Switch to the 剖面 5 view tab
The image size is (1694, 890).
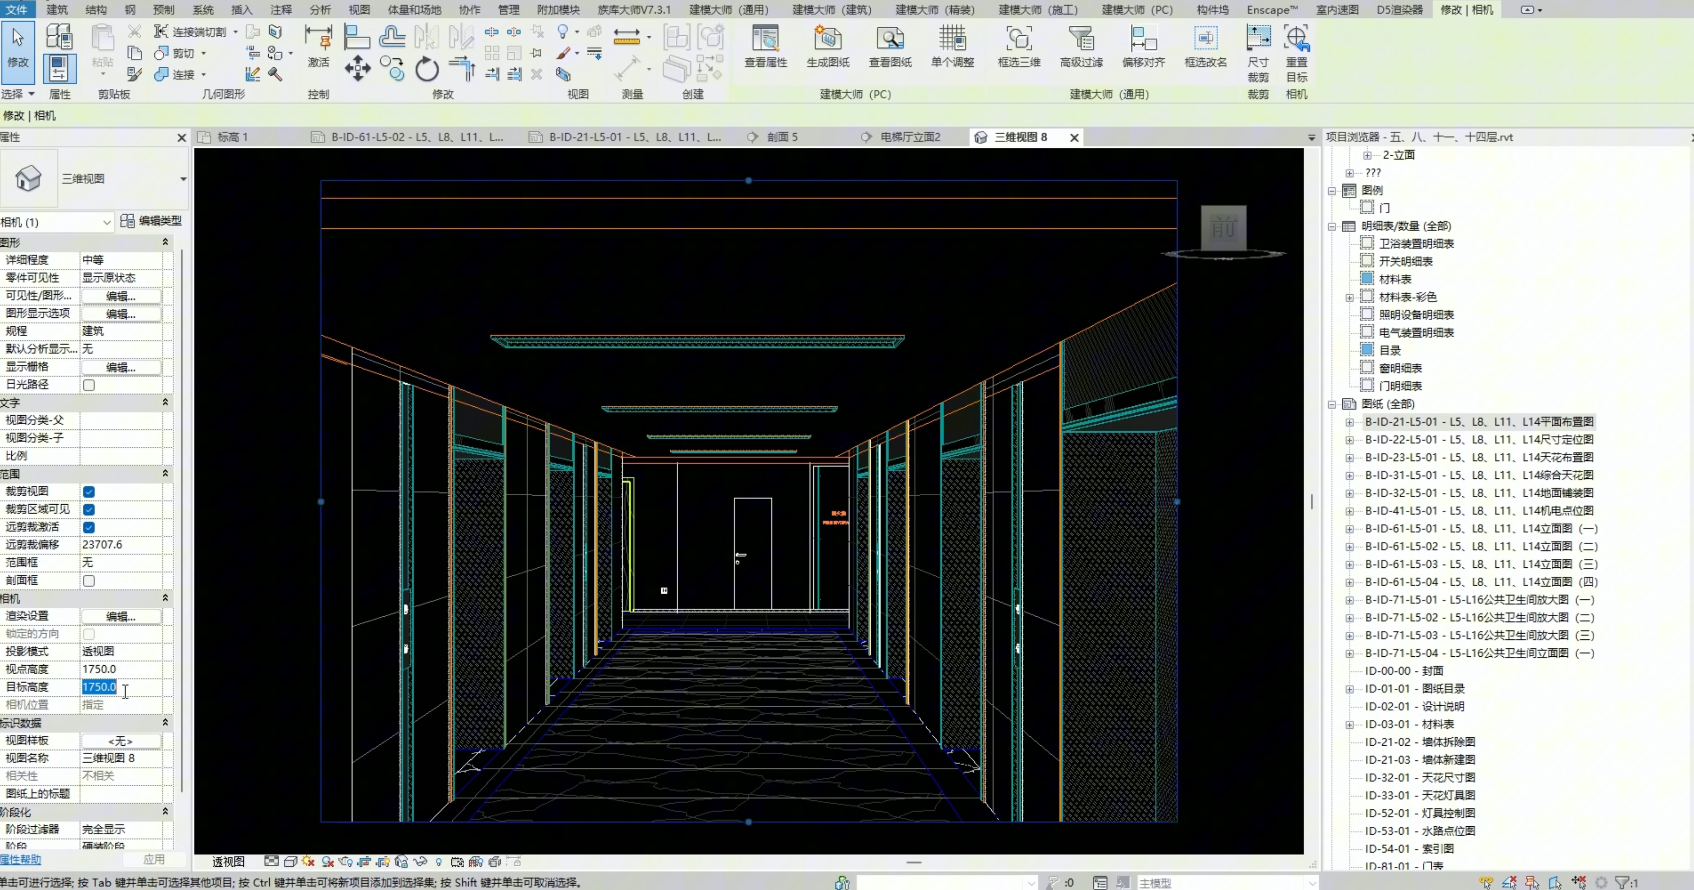(x=782, y=137)
